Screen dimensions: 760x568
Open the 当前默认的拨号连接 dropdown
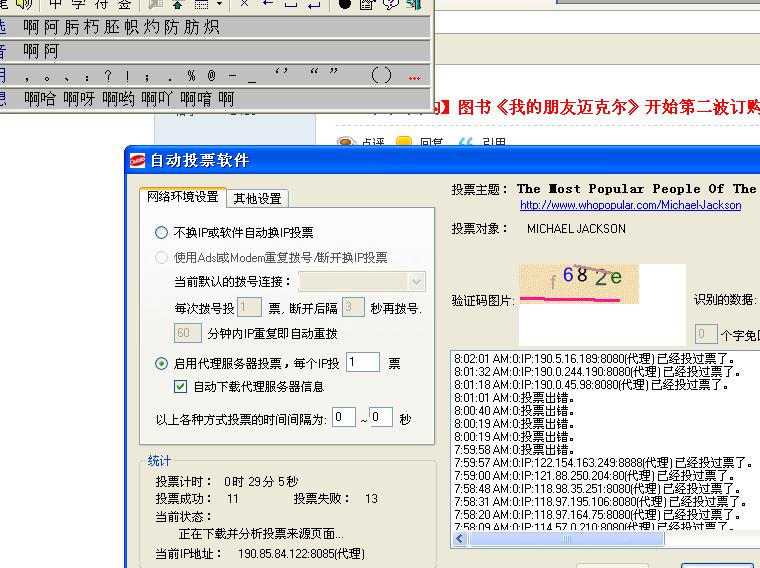(417, 282)
